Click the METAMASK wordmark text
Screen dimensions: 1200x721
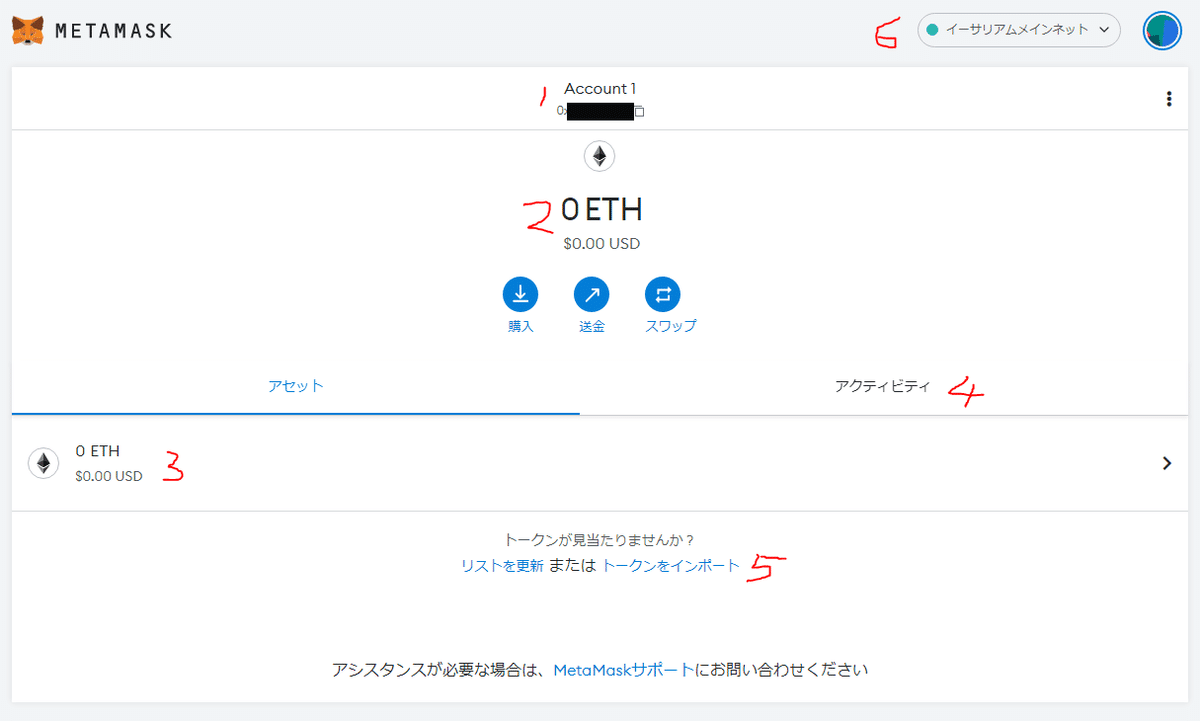(113, 31)
